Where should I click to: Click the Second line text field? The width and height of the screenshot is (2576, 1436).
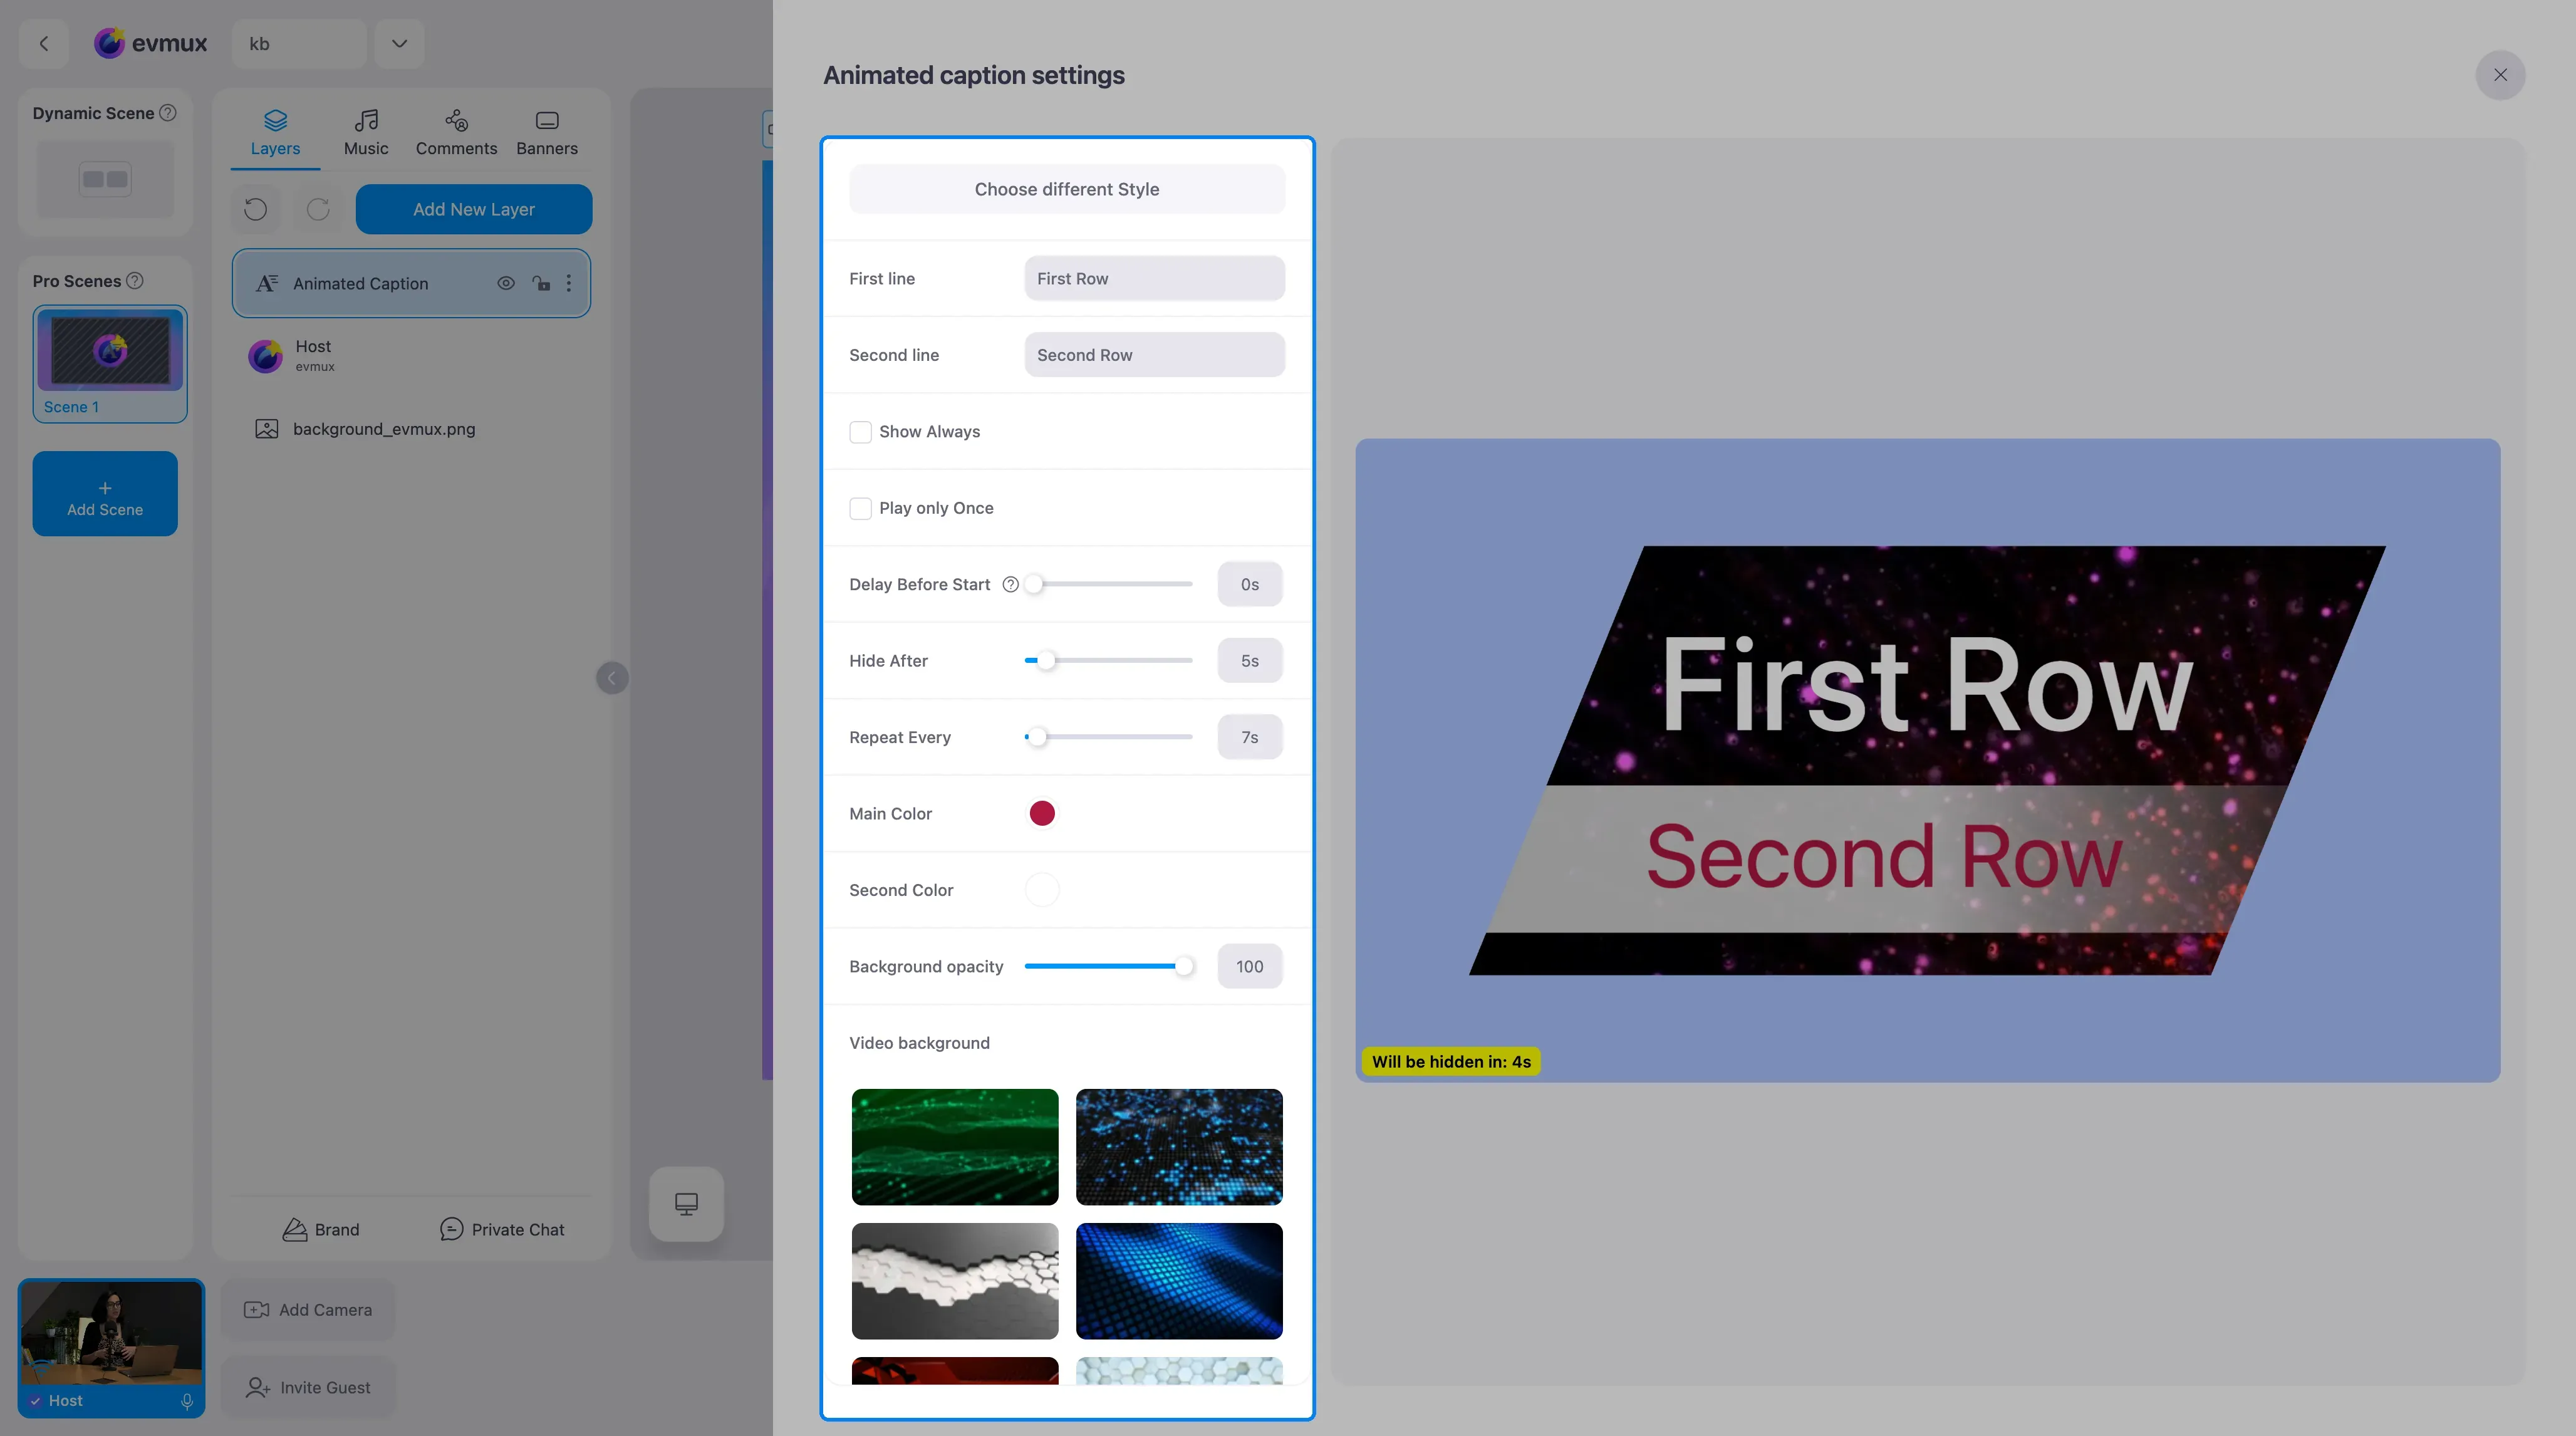(x=1154, y=355)
